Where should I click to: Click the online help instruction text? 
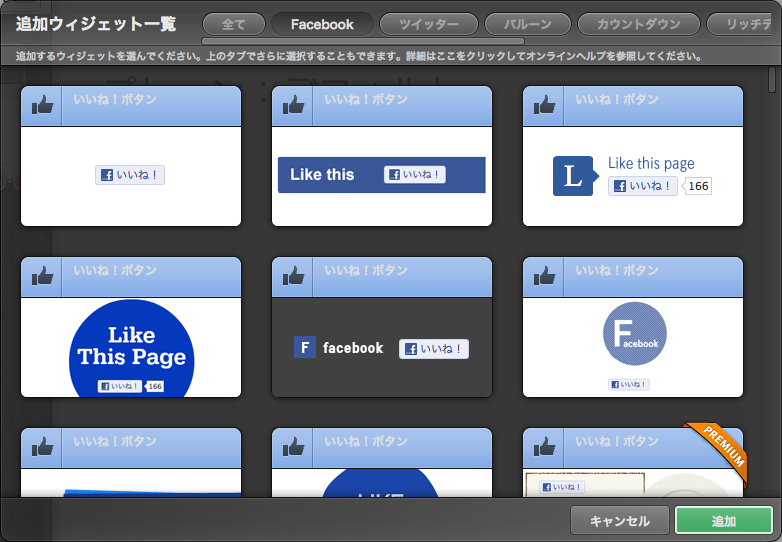(359, 56)
